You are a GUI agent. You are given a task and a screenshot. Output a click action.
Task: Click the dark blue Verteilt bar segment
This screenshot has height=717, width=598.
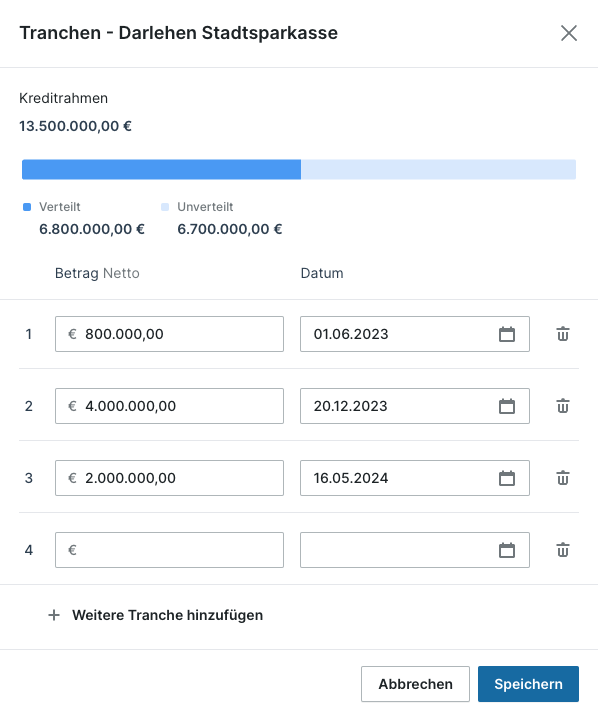click(161, 169)
